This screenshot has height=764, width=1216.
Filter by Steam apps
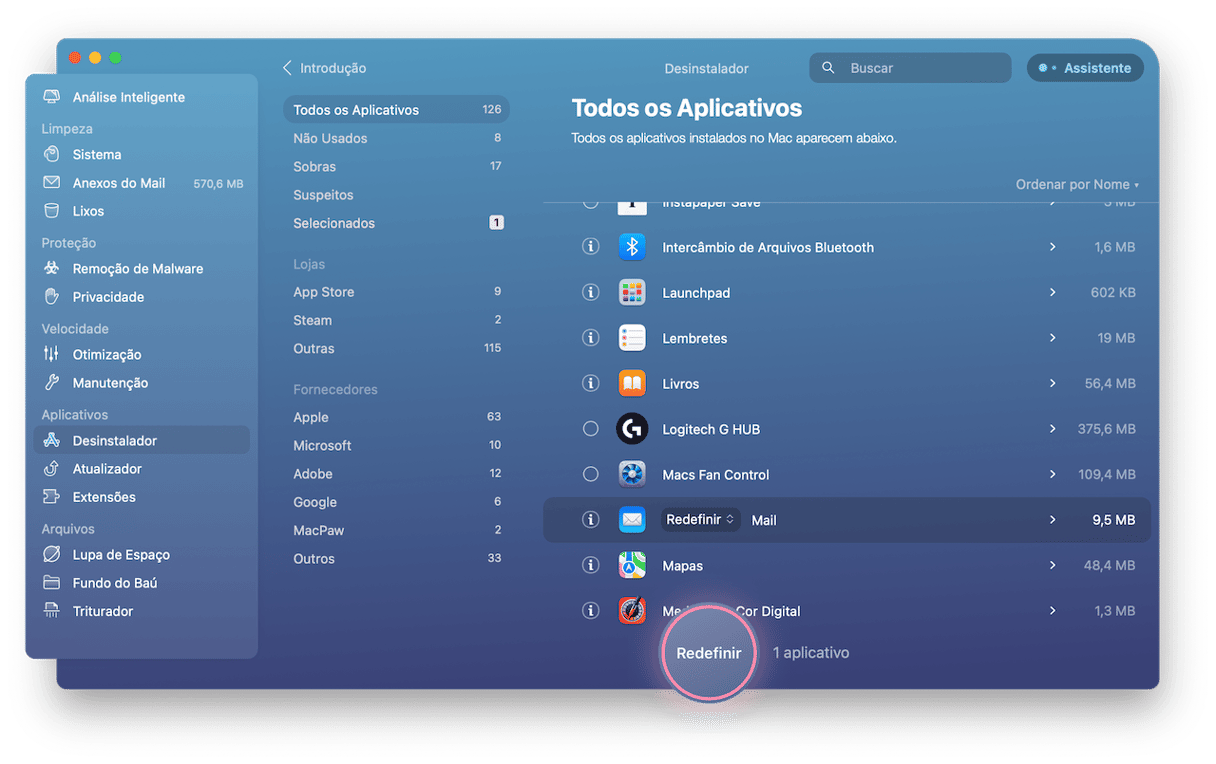pos(396,320)
